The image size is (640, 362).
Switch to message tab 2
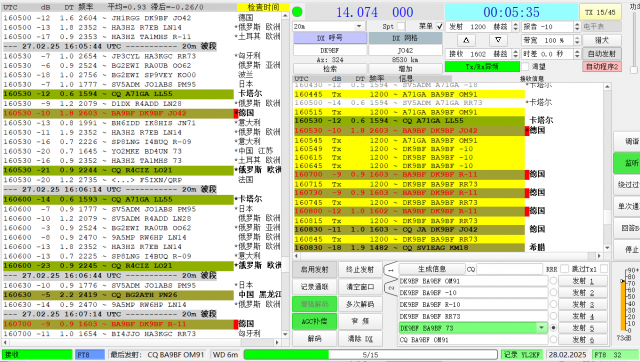(x=391, y=288)
